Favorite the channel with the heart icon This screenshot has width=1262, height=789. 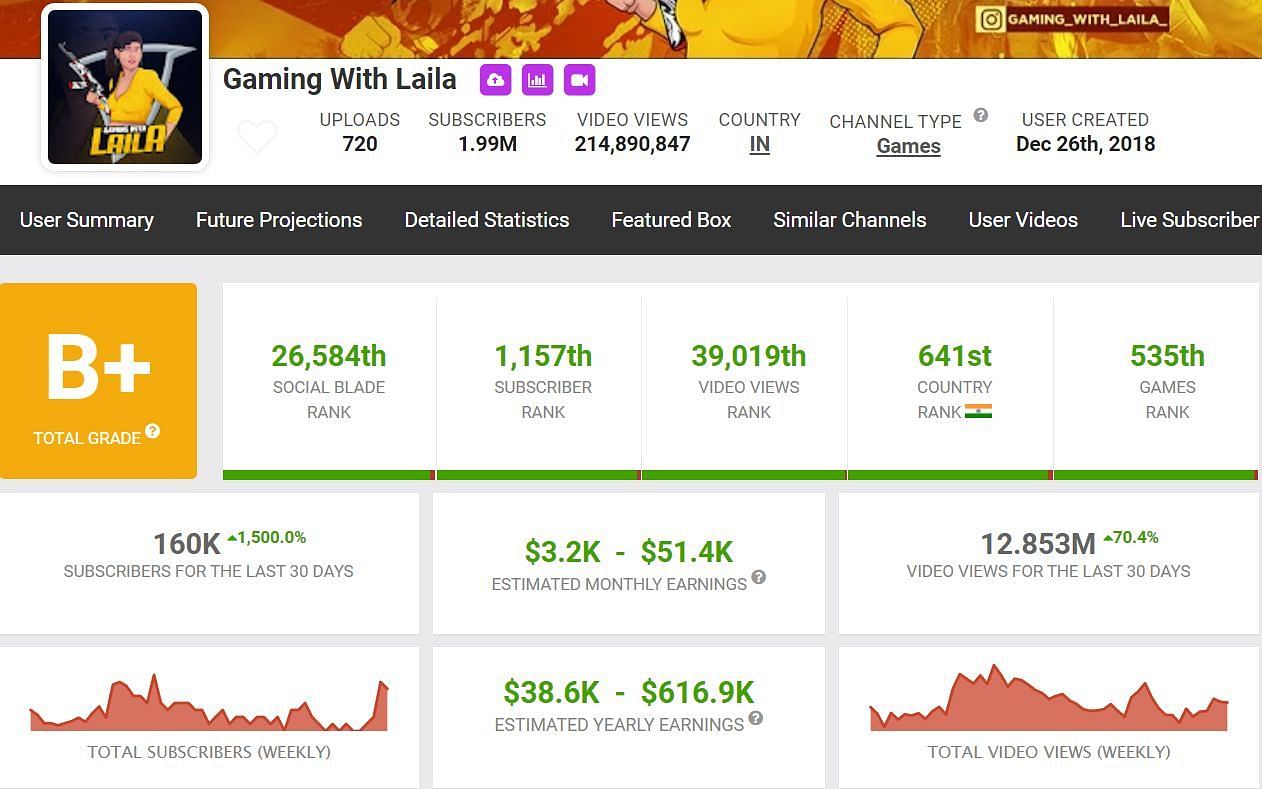click(x=257, y=136)
